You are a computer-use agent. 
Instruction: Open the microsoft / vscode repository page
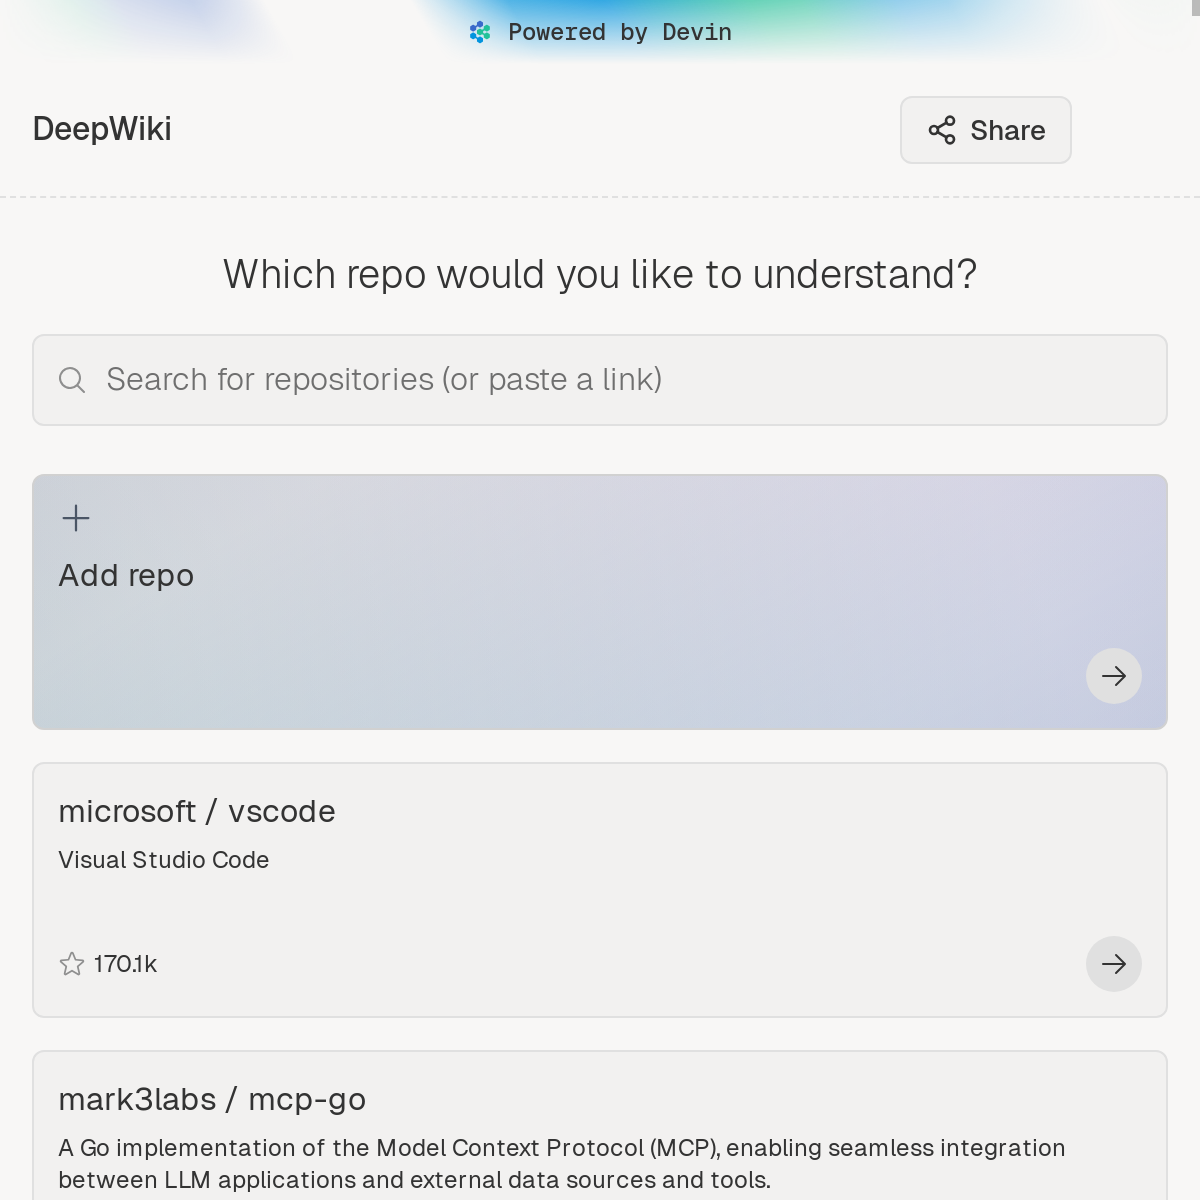(x=197, y=811)
